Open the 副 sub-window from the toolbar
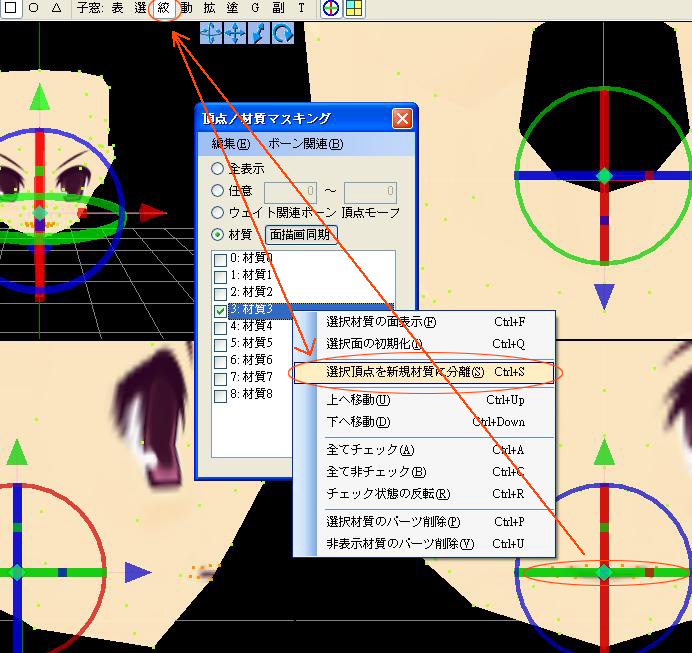This screenshot has height=653, width=692. click(278, 8)
